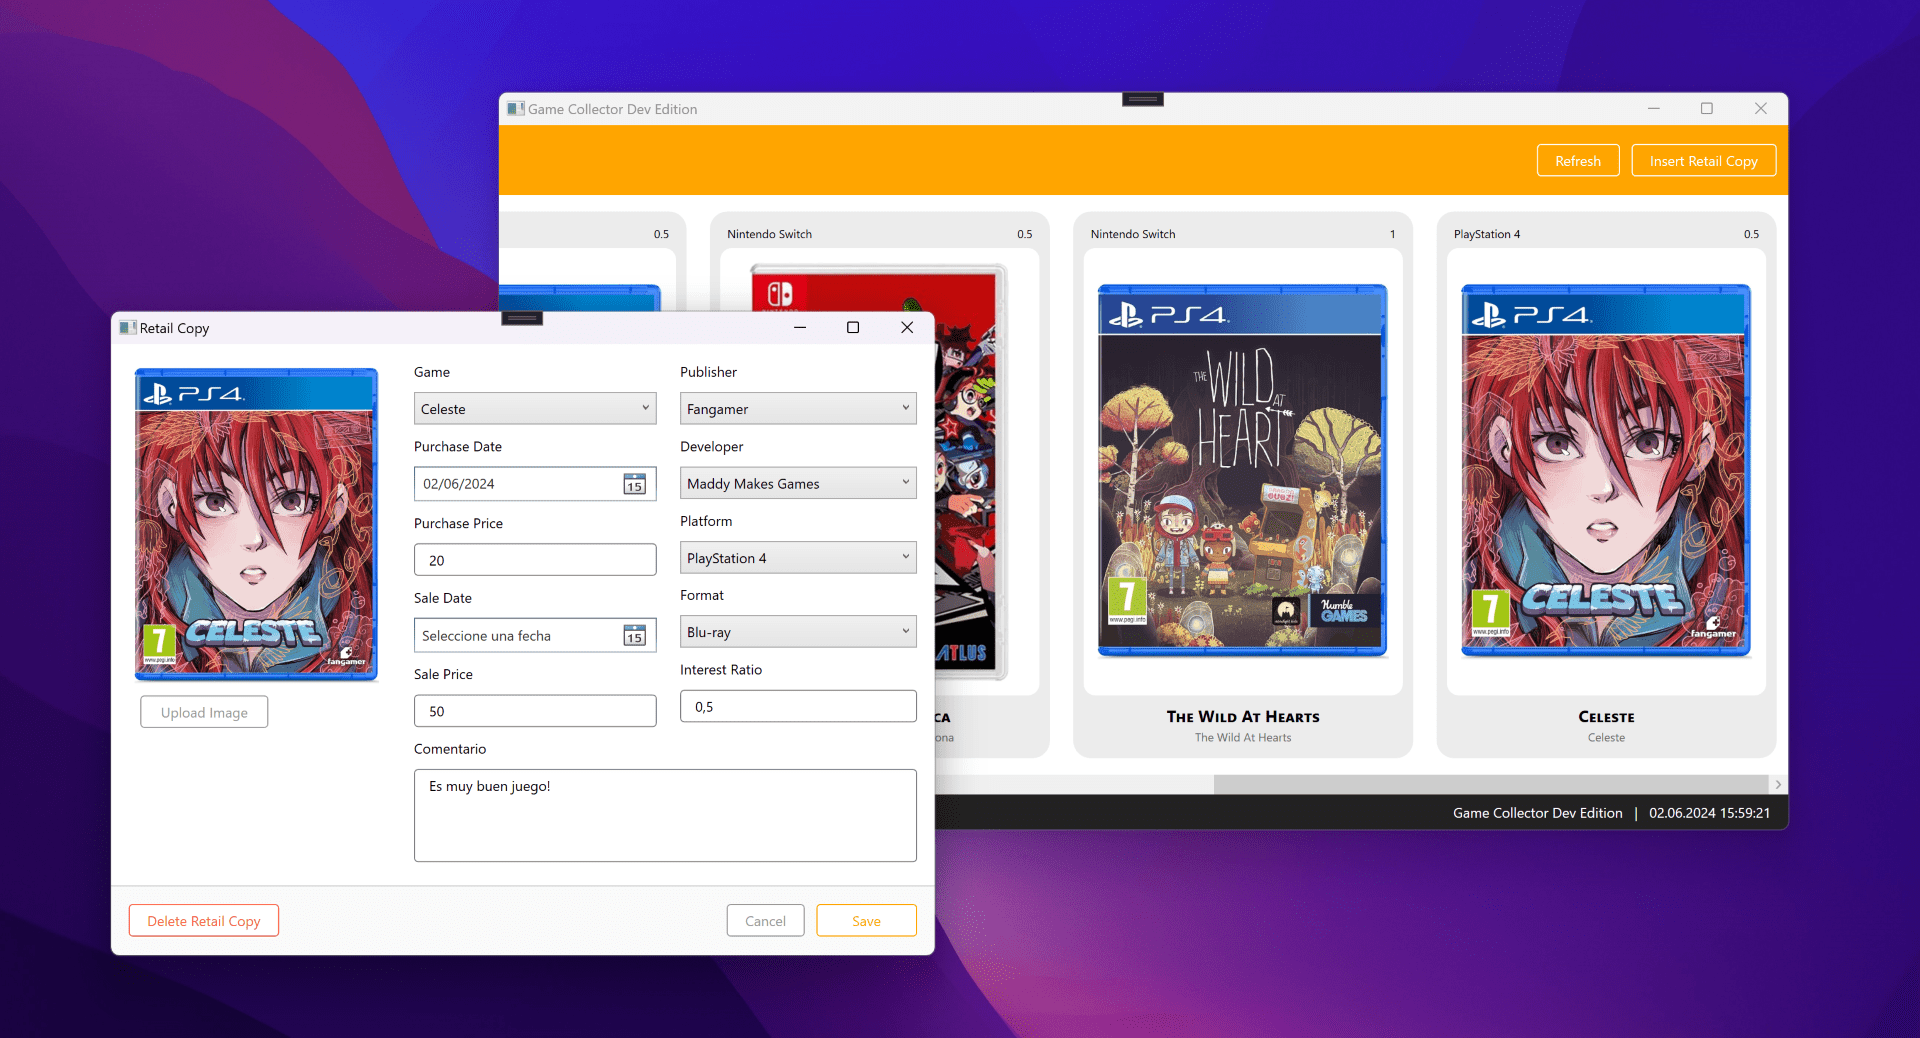
Task: Click the scrollbar right arrow in Game Collector
Action: (1778, 785)
